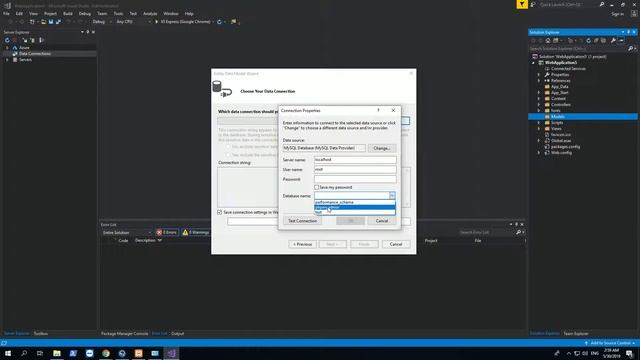Open the Project menu
Viewport: 640px width, 360px height.
[50, 13]
